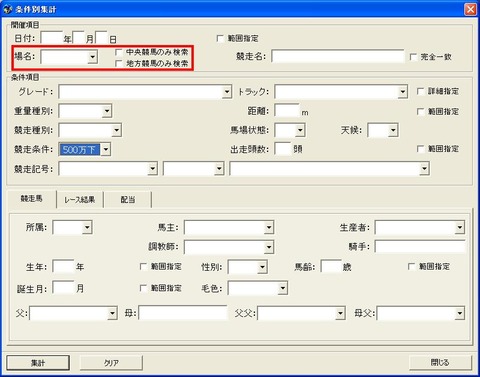Click the 馬齢 input field
The width and height of the screenshot is (480, 377).
331,266
